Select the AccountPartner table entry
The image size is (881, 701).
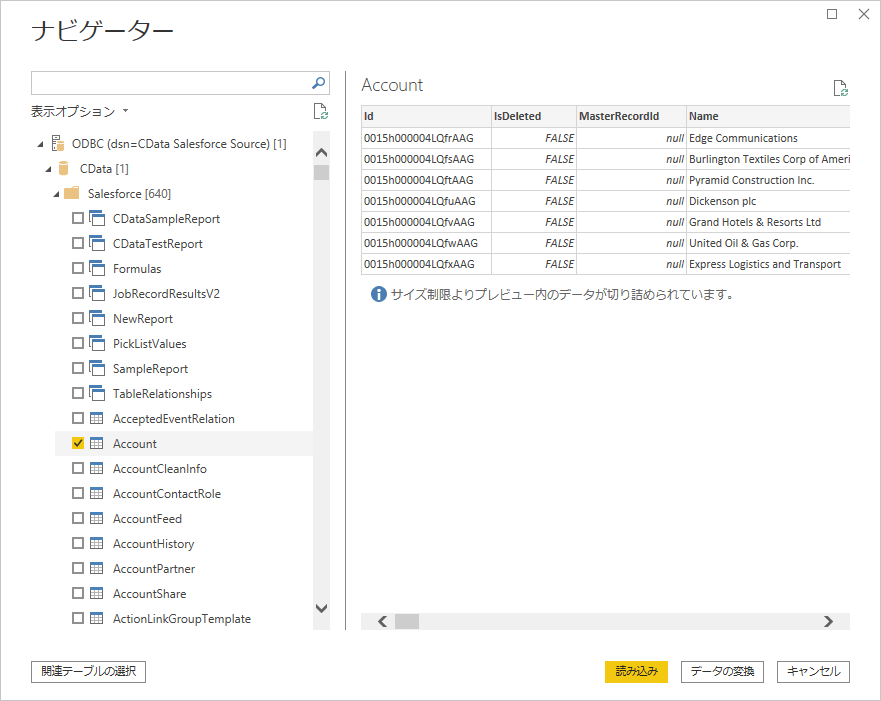point(154,569)
